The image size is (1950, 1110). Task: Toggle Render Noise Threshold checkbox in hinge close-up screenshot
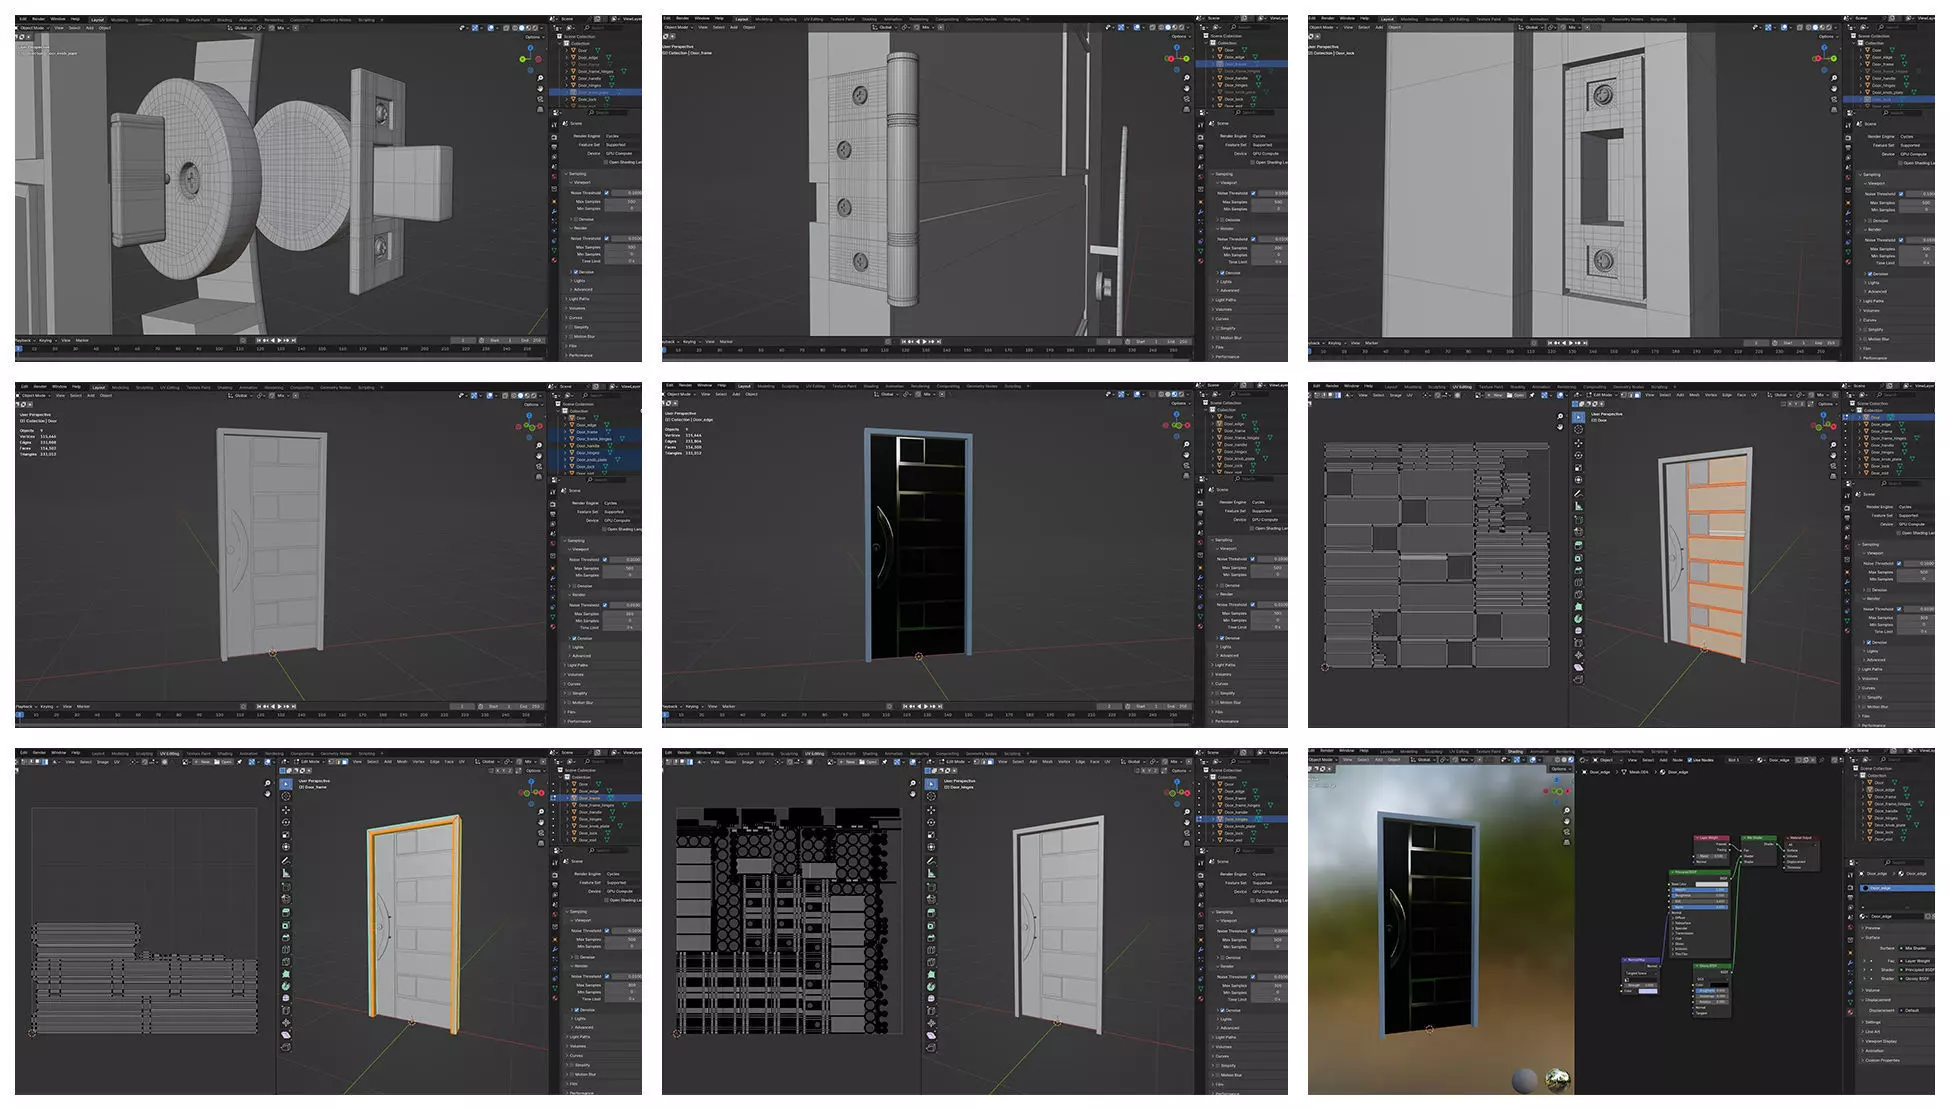1253,239
